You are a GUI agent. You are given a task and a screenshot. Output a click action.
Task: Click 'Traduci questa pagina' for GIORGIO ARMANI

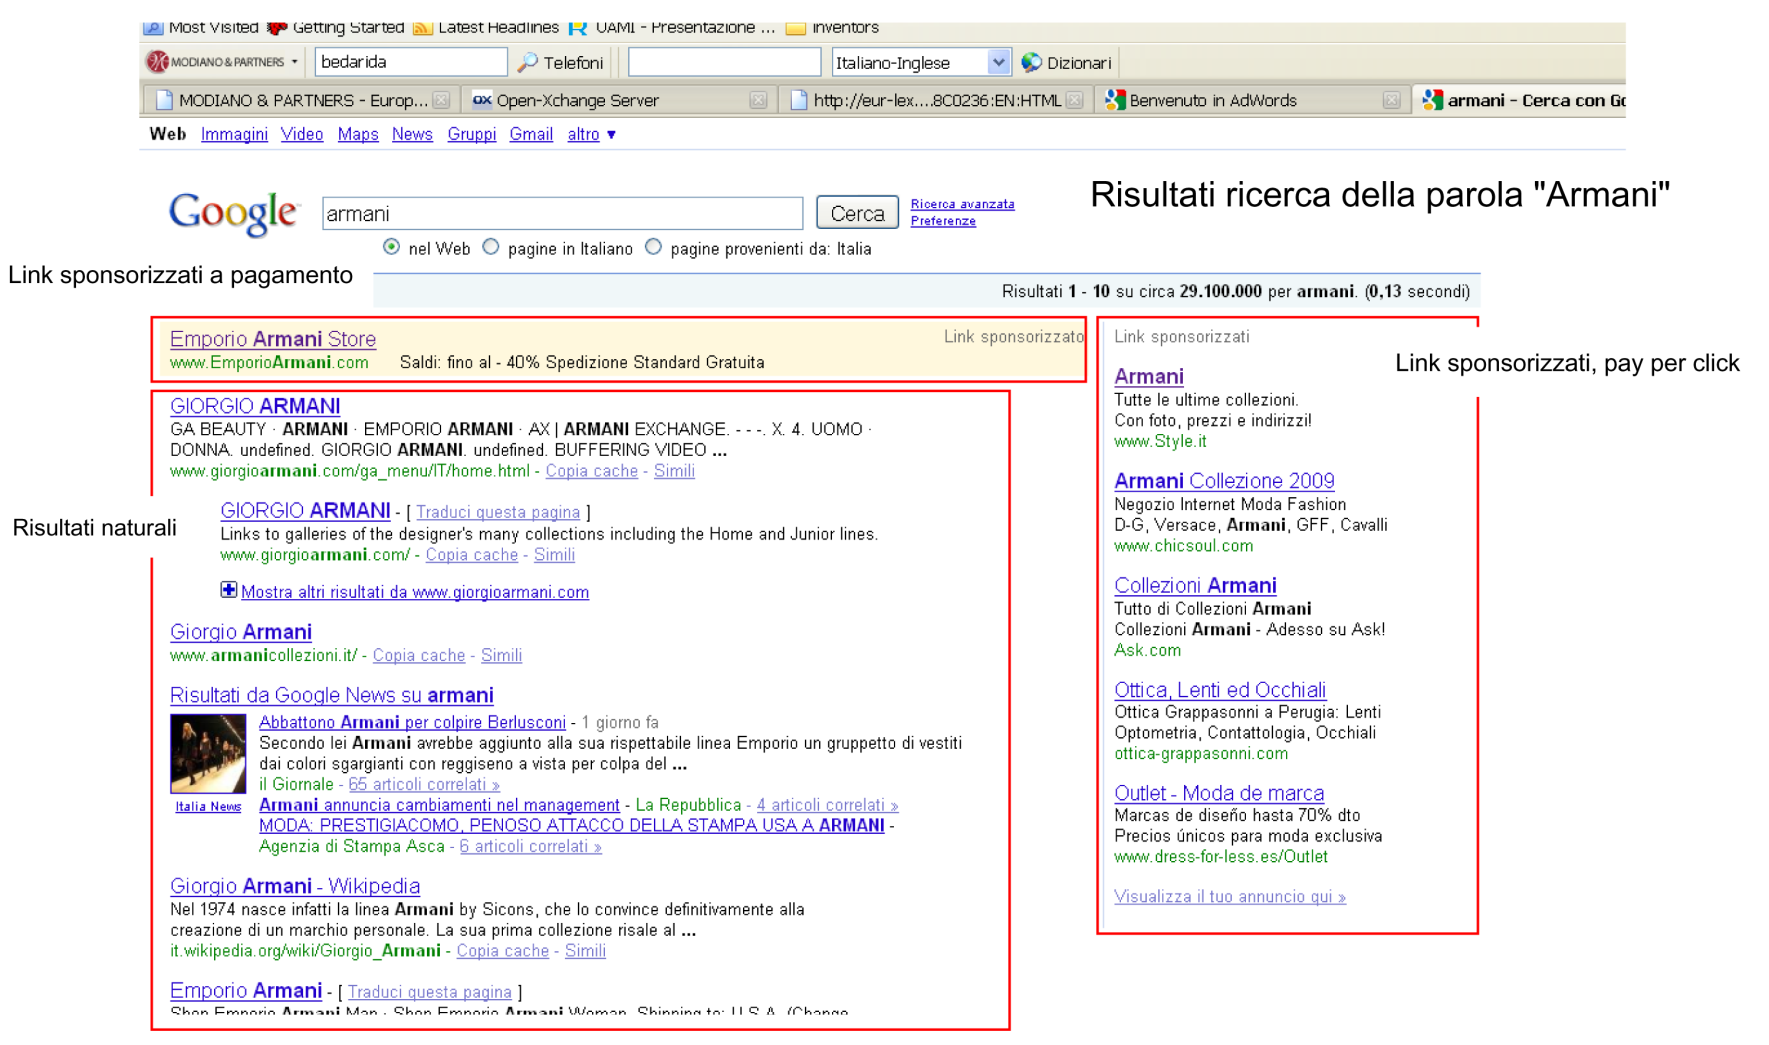point(498,512)
